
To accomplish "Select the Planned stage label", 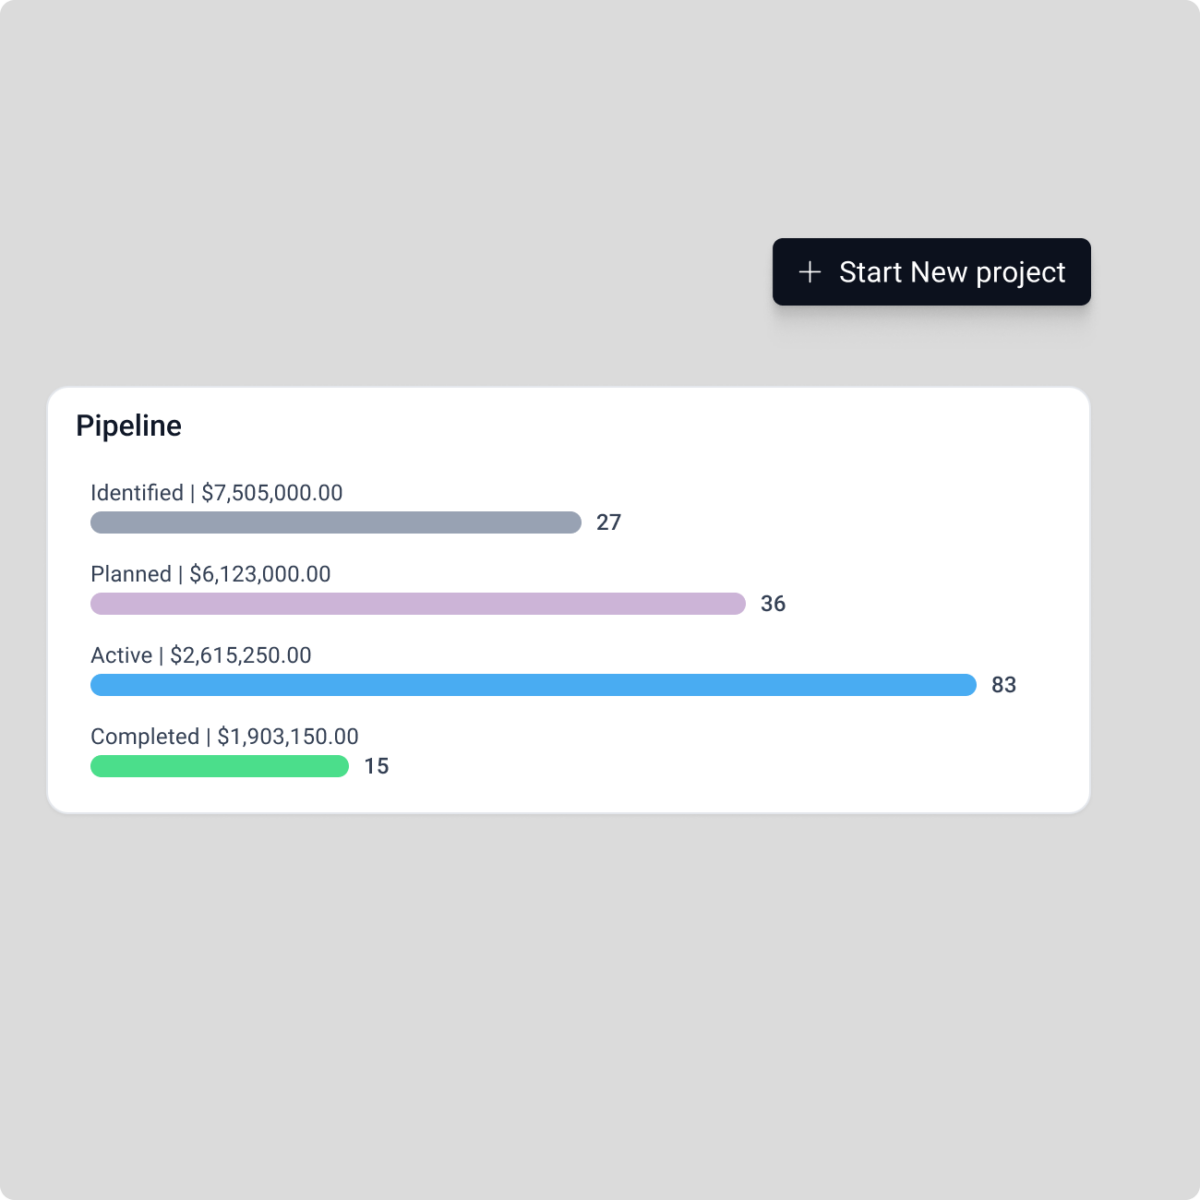I will (131, 574).
